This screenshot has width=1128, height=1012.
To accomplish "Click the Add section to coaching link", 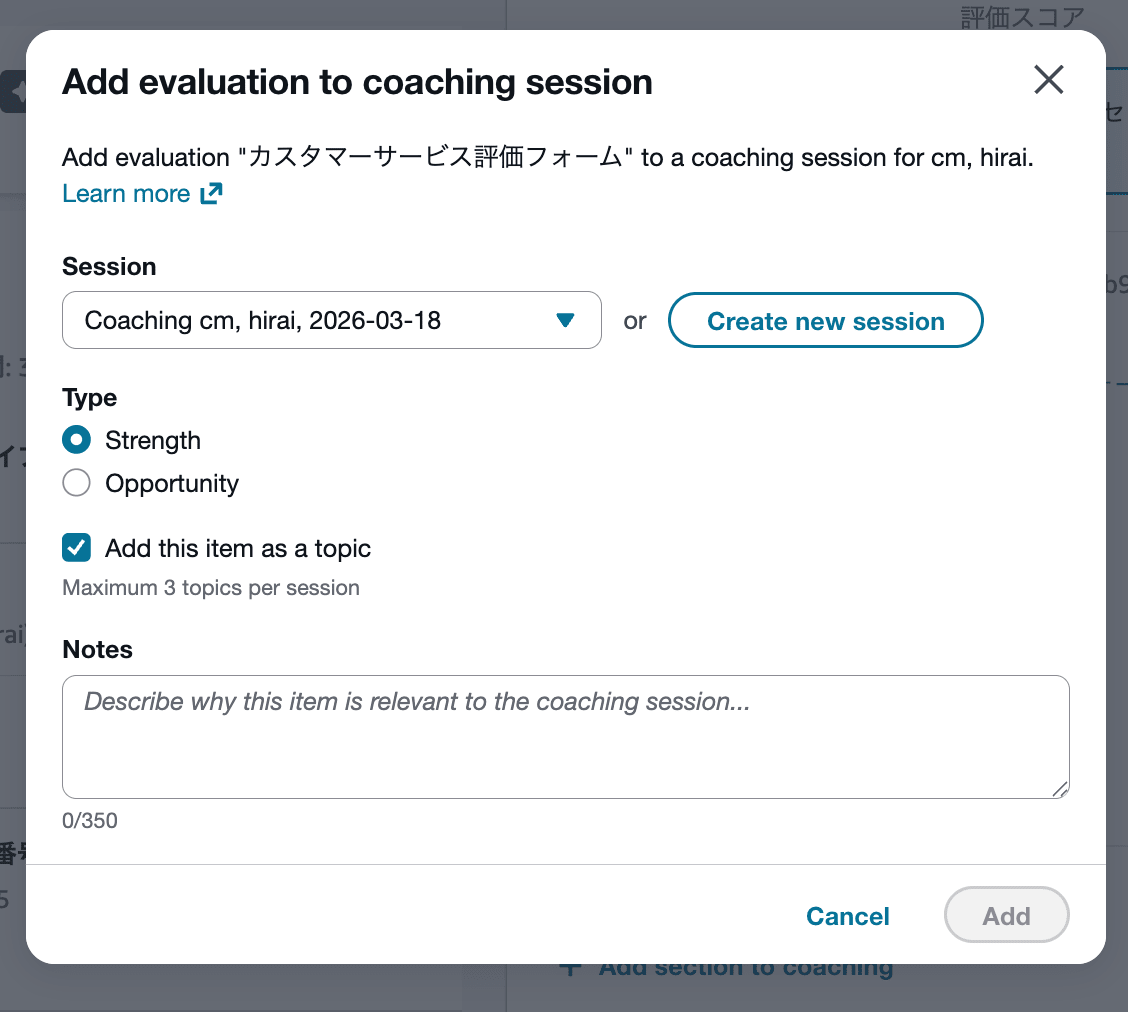I will [745, 968].
